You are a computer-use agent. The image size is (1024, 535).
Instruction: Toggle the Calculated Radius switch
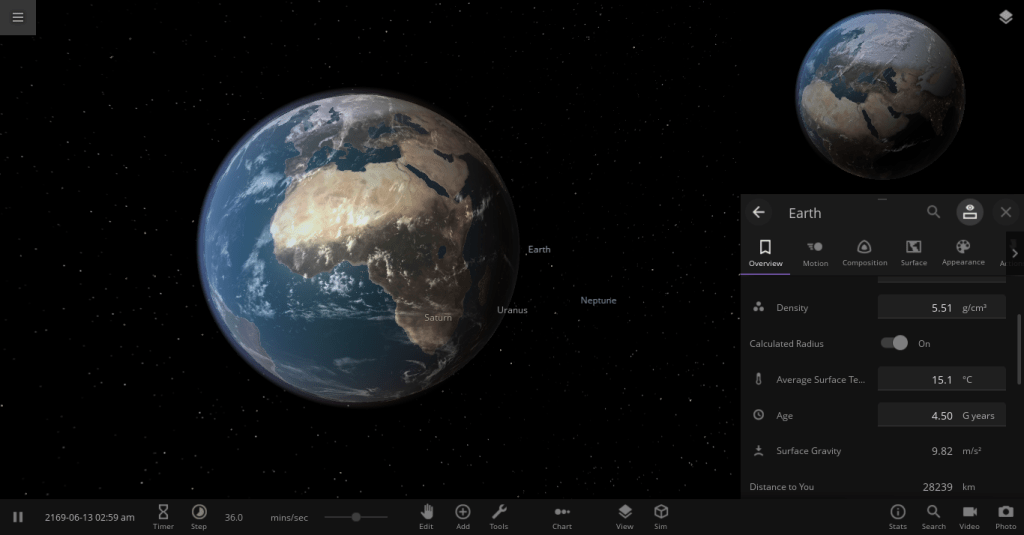(894, 343)
